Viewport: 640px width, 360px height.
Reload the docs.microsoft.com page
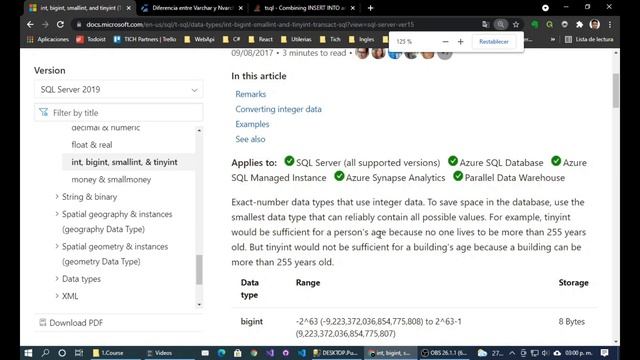pyautogui.click(x=60, y=24)
